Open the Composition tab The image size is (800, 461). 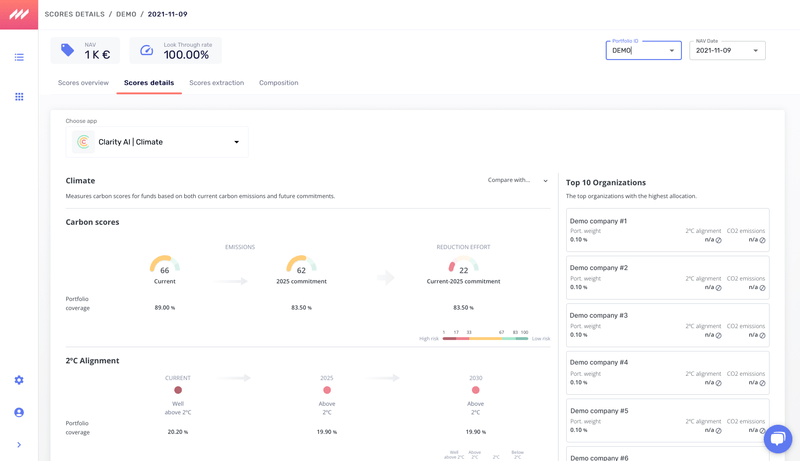[x=278, y=83]
